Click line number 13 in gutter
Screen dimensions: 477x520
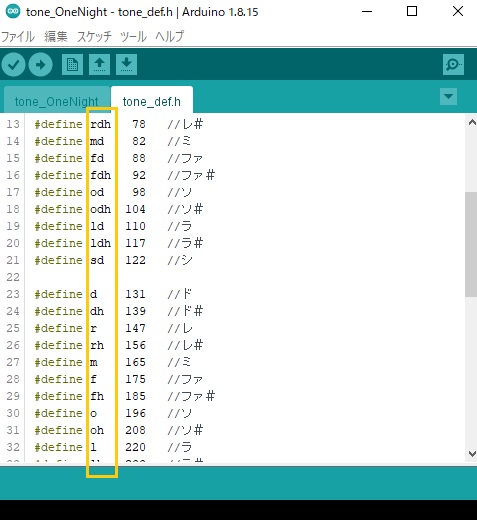coord(13,124)
